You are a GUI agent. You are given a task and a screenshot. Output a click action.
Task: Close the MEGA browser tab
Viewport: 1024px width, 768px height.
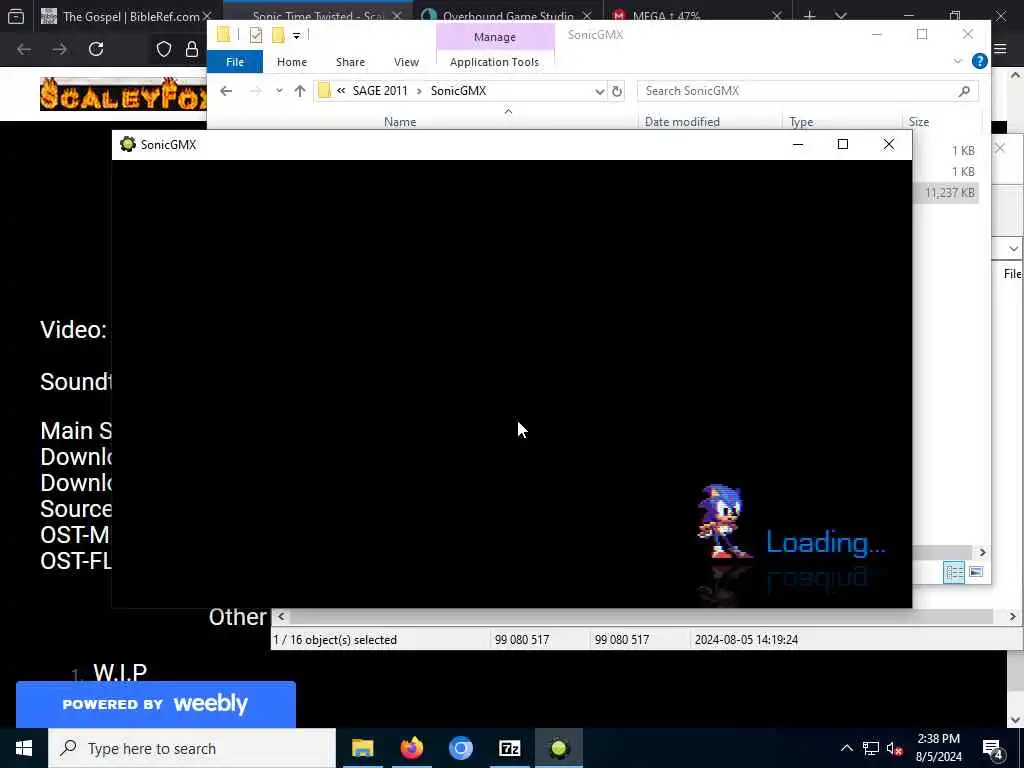(776, 16)
